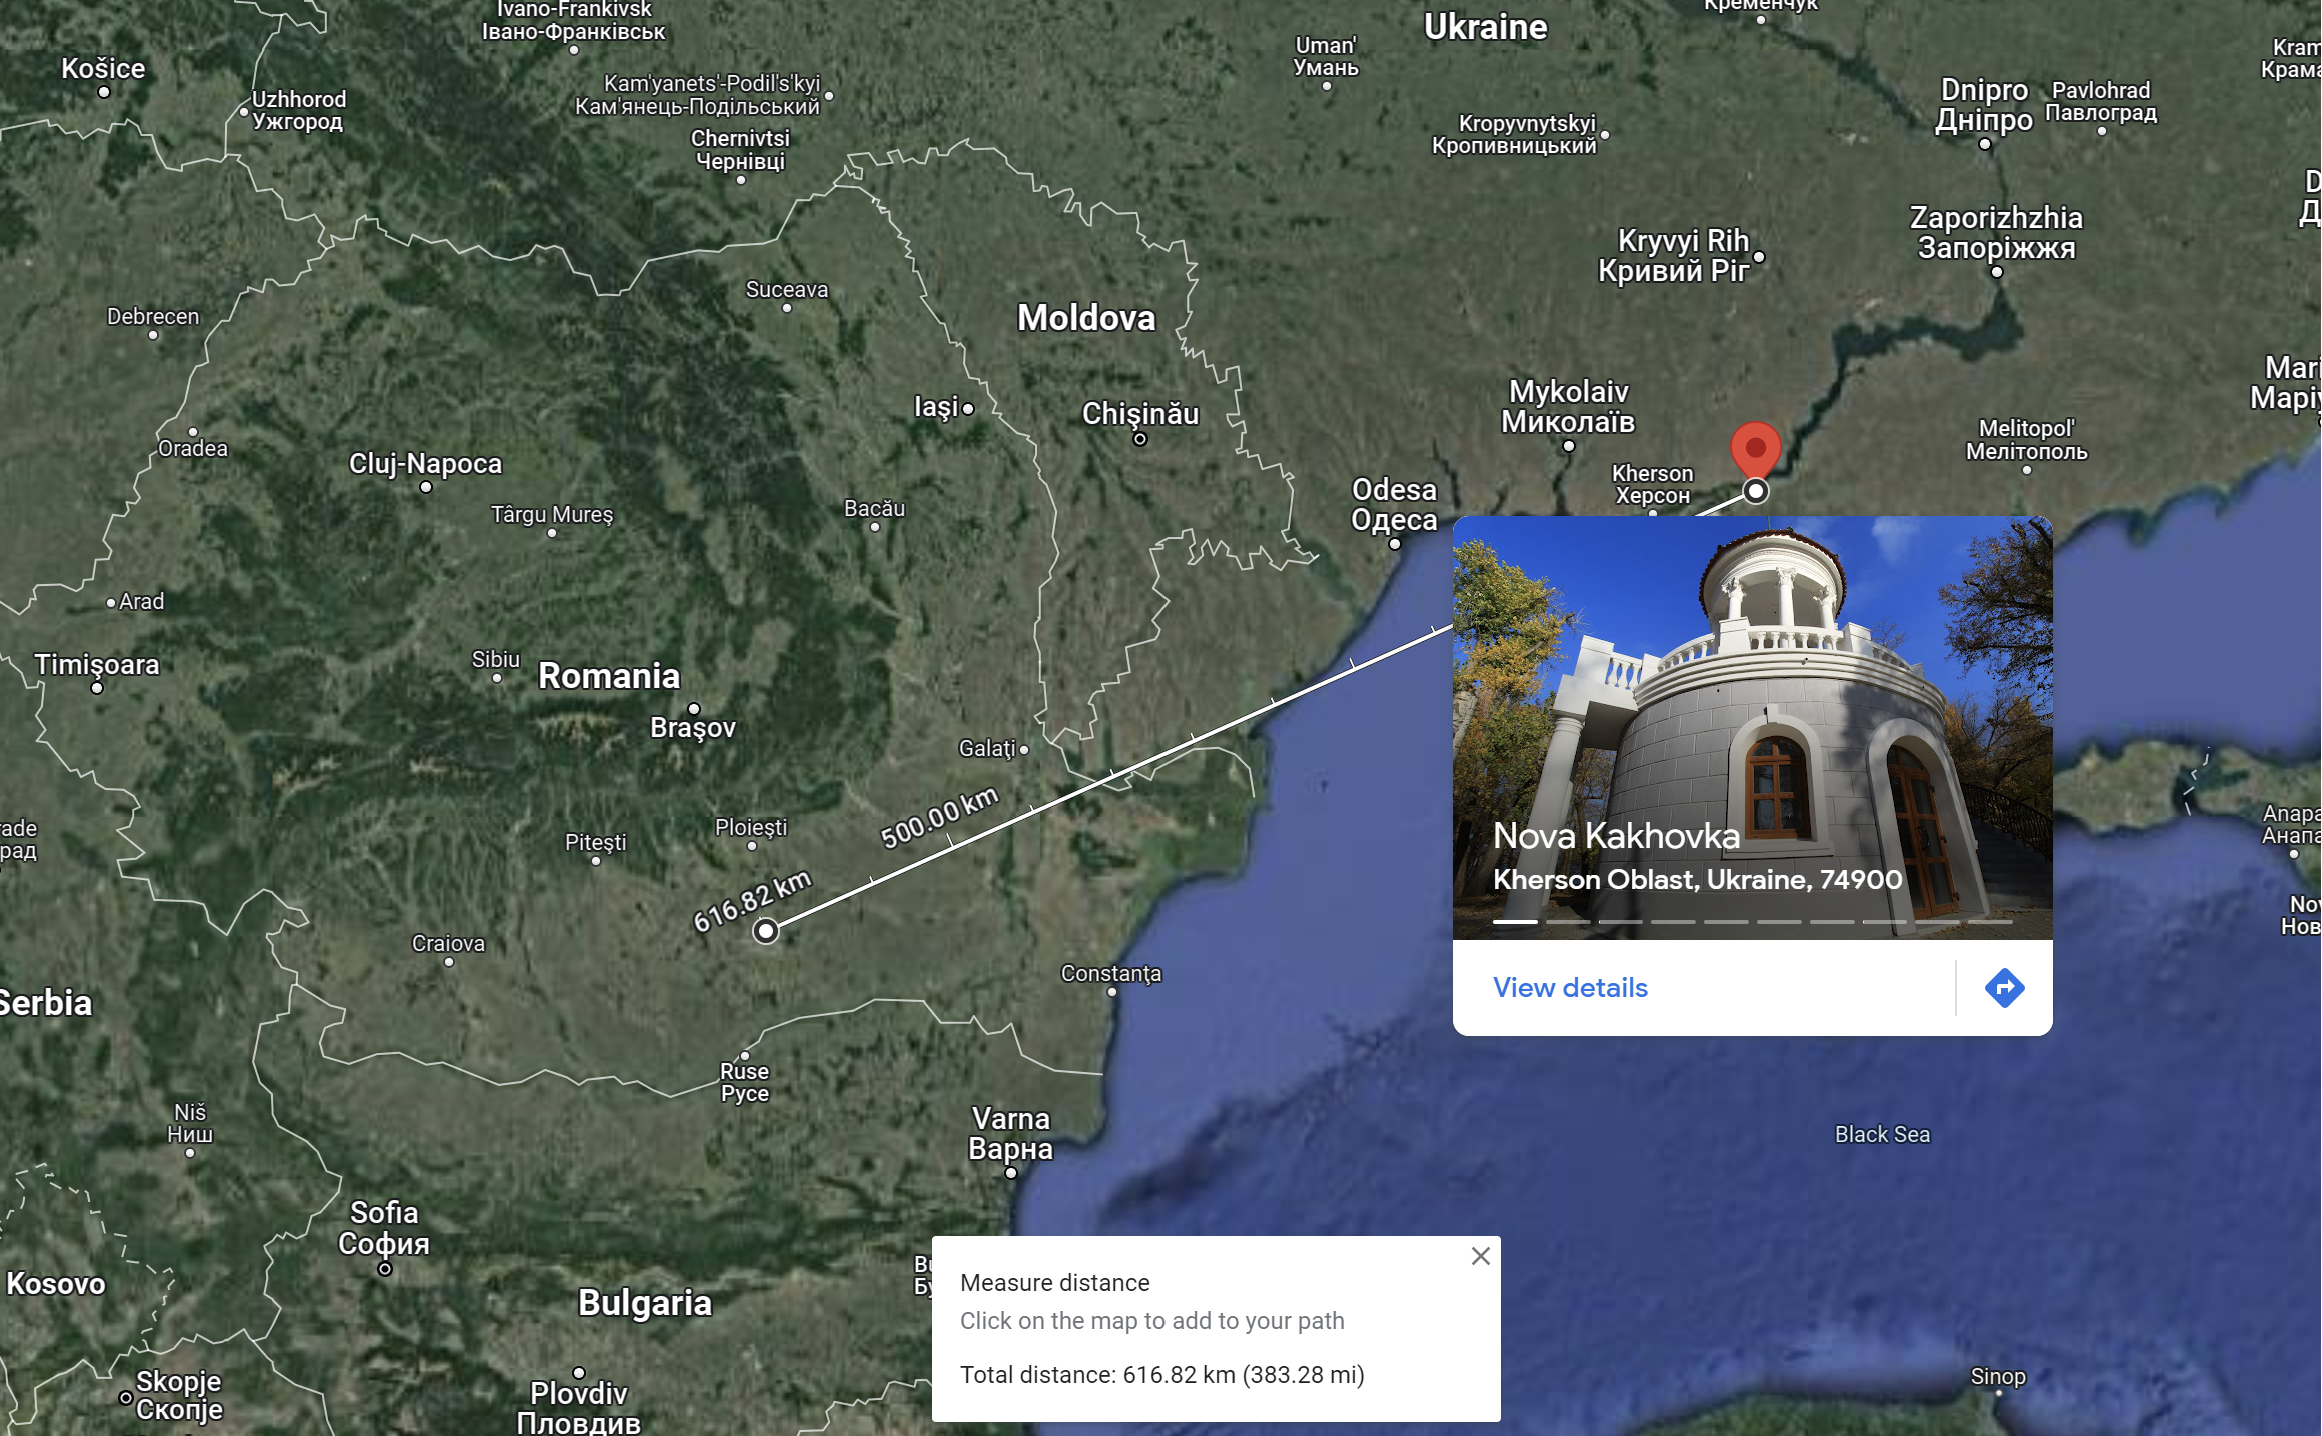Click the Moldova country label
This screenshot has width=2322, height=1436.
coord(1086,318)
